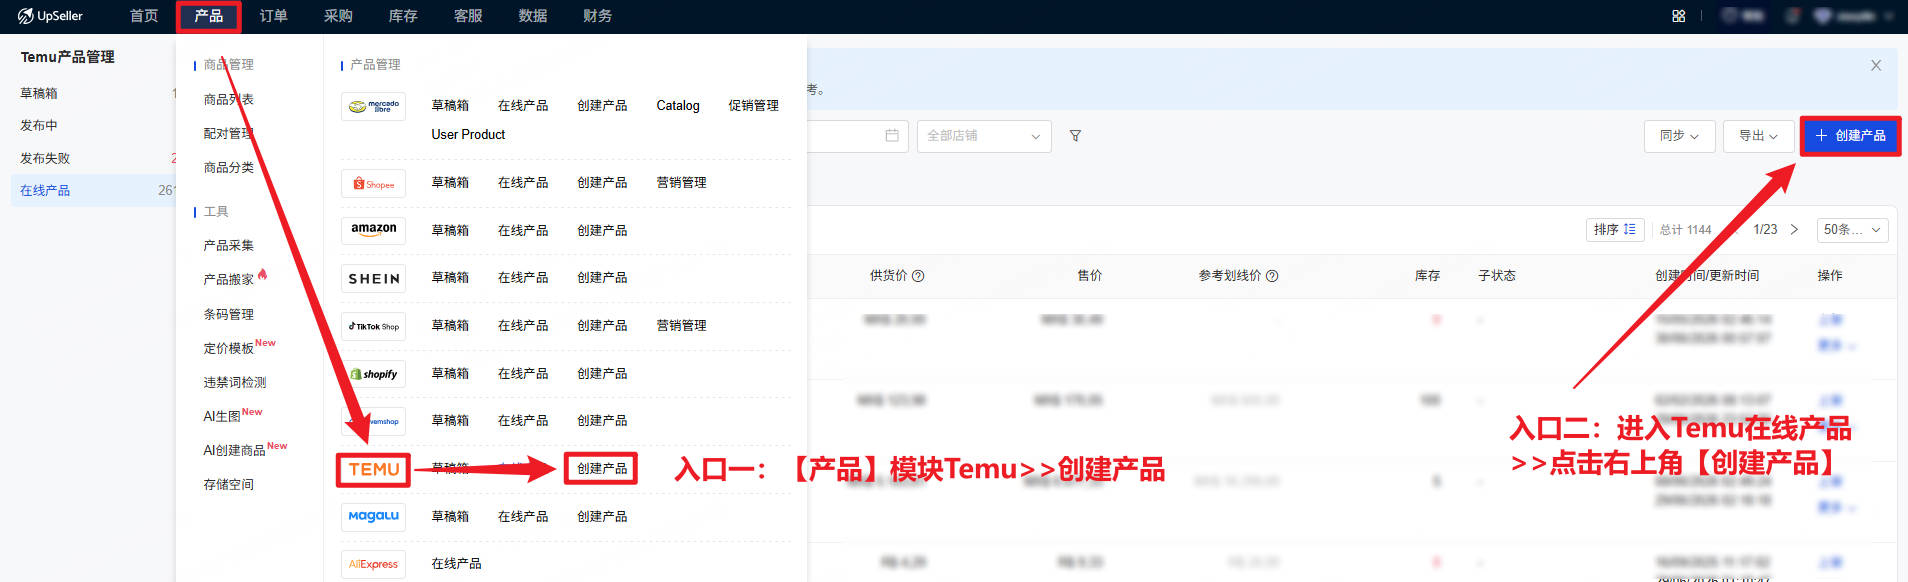
Task: Open the 采购 top menu
Action: click(338, 16)
